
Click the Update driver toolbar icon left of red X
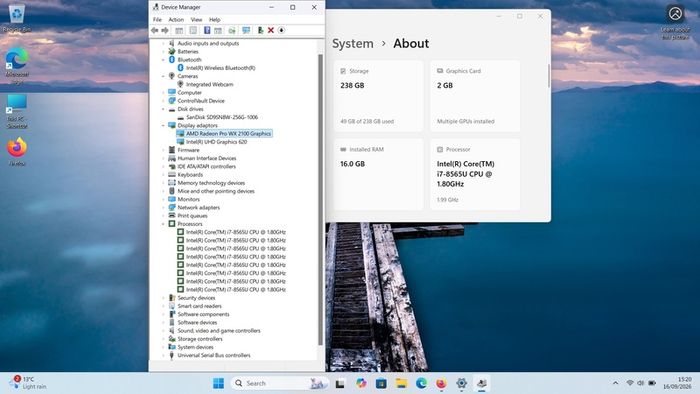pos(260,30)
